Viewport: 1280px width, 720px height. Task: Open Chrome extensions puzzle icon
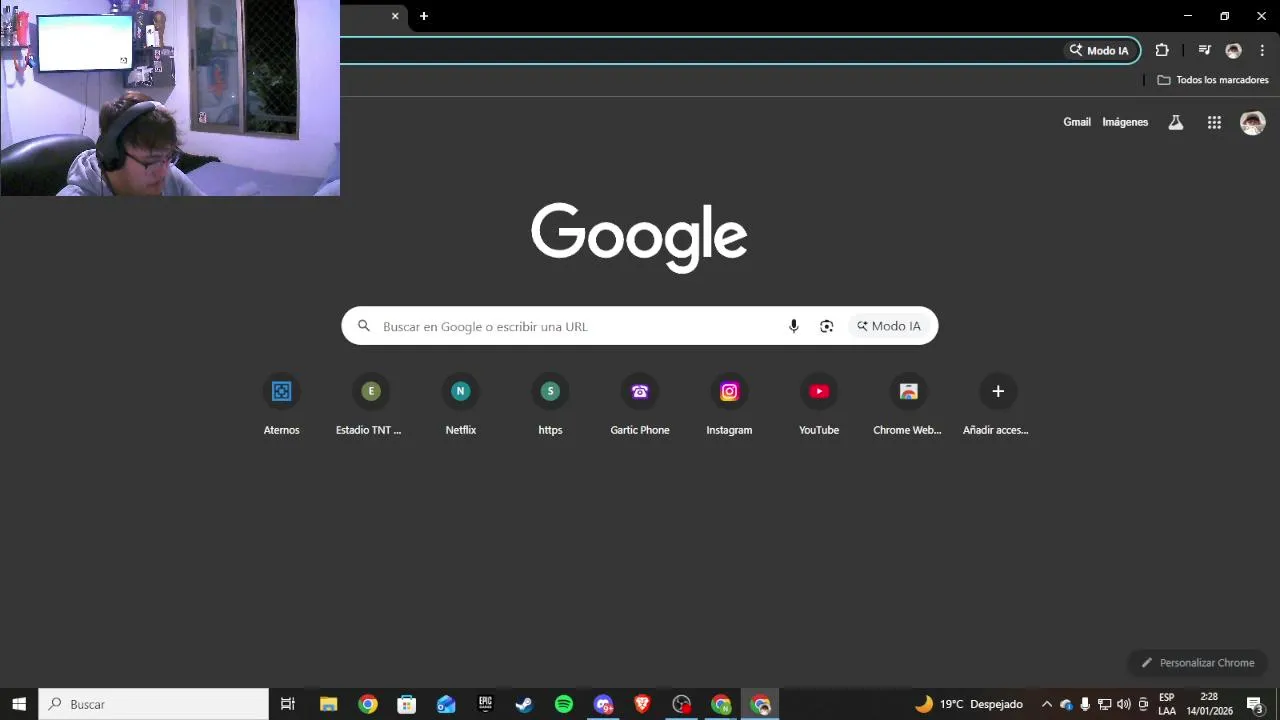click(x=1162, y=50)
